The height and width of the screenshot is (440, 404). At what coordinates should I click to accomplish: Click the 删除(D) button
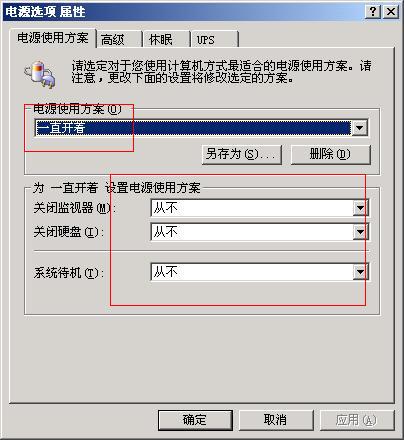point(331,154)
